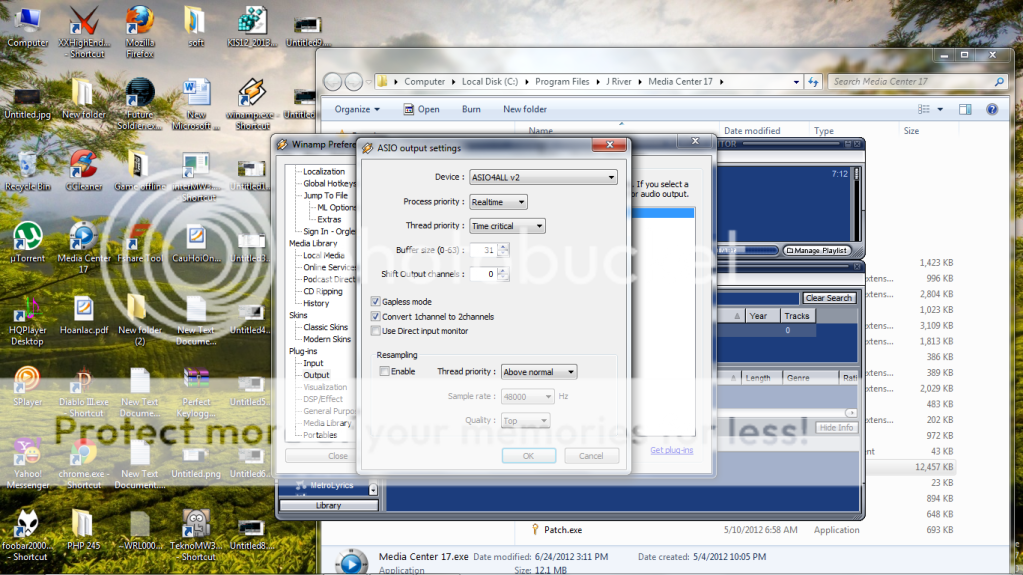Launch µTorrent desktop icon
Screen dimensions: 1023x575
[27, 241]
